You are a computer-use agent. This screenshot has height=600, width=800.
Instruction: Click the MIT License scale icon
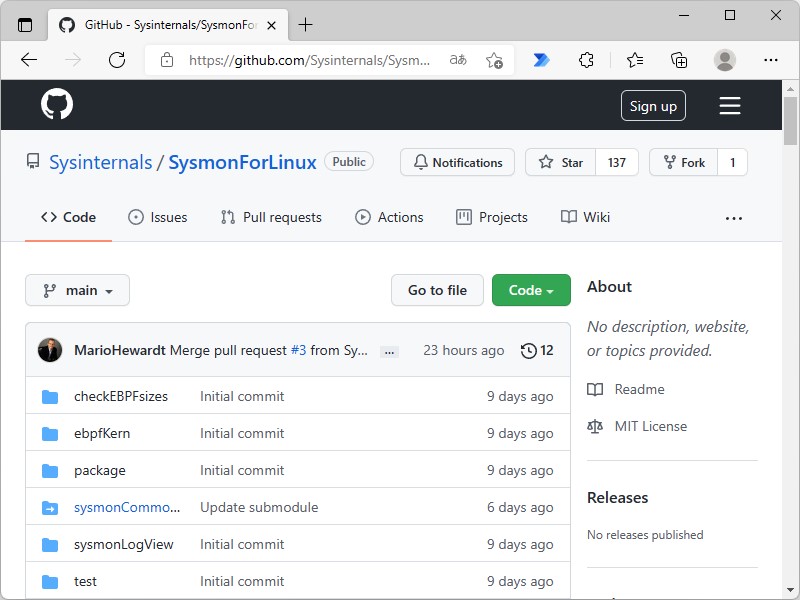click(x=595, y=426)
